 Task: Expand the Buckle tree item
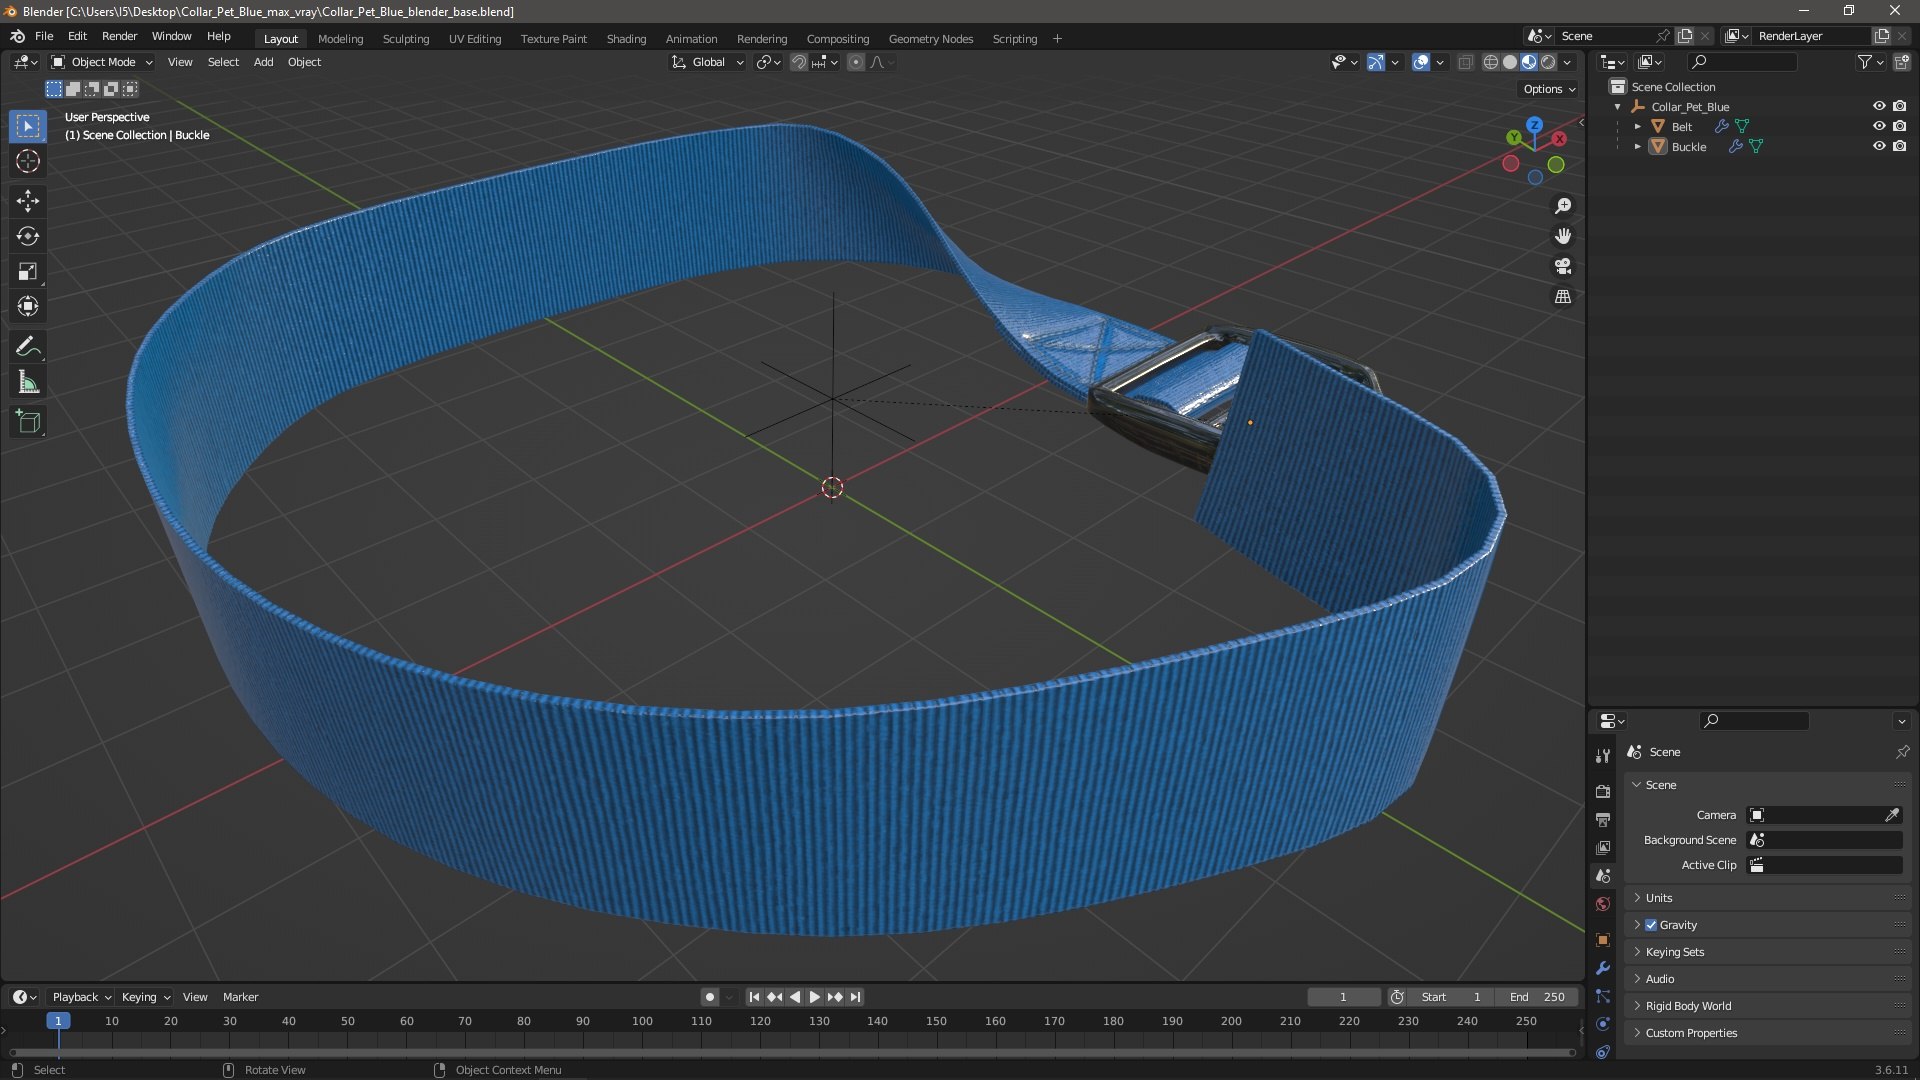tap(1638, 146)
